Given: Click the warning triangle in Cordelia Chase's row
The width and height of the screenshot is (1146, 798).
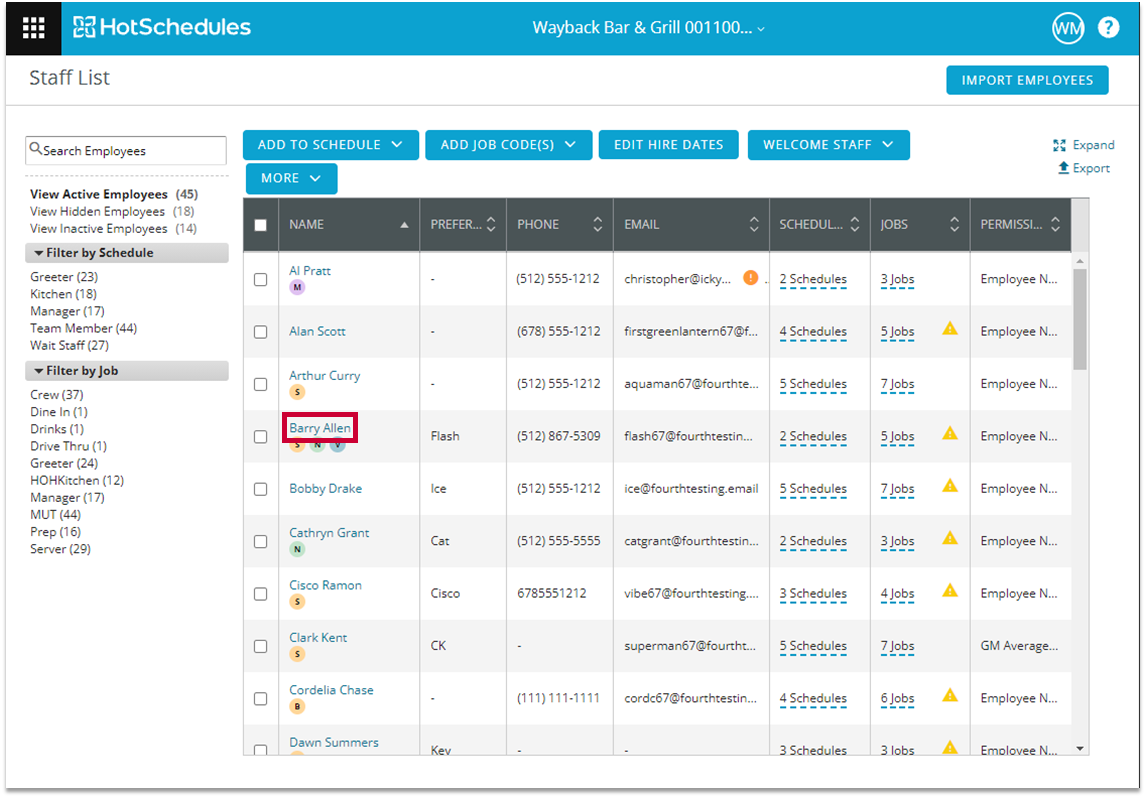Looking at the screenshot, I should 949,695.
